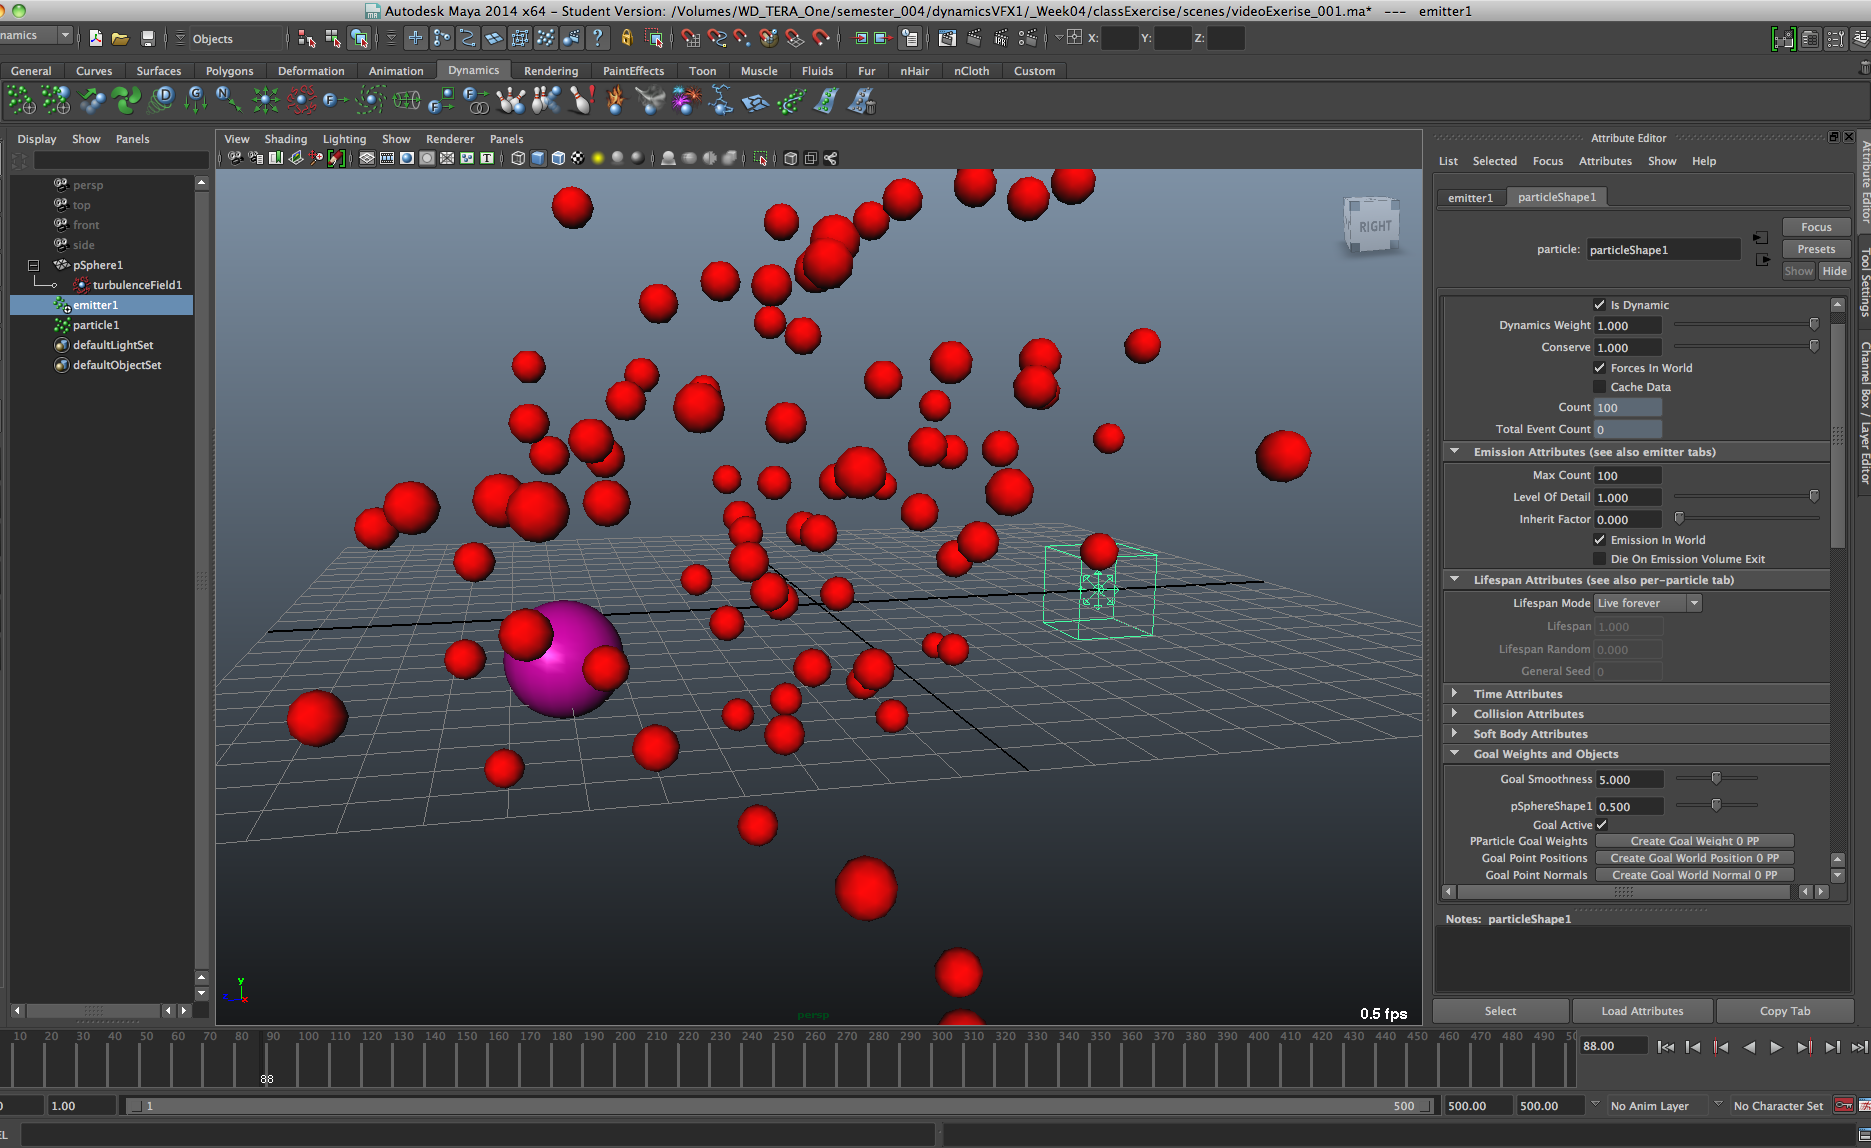
Task: Enable use all lights yellow bulb icon
Action: [x=598, y=158]
